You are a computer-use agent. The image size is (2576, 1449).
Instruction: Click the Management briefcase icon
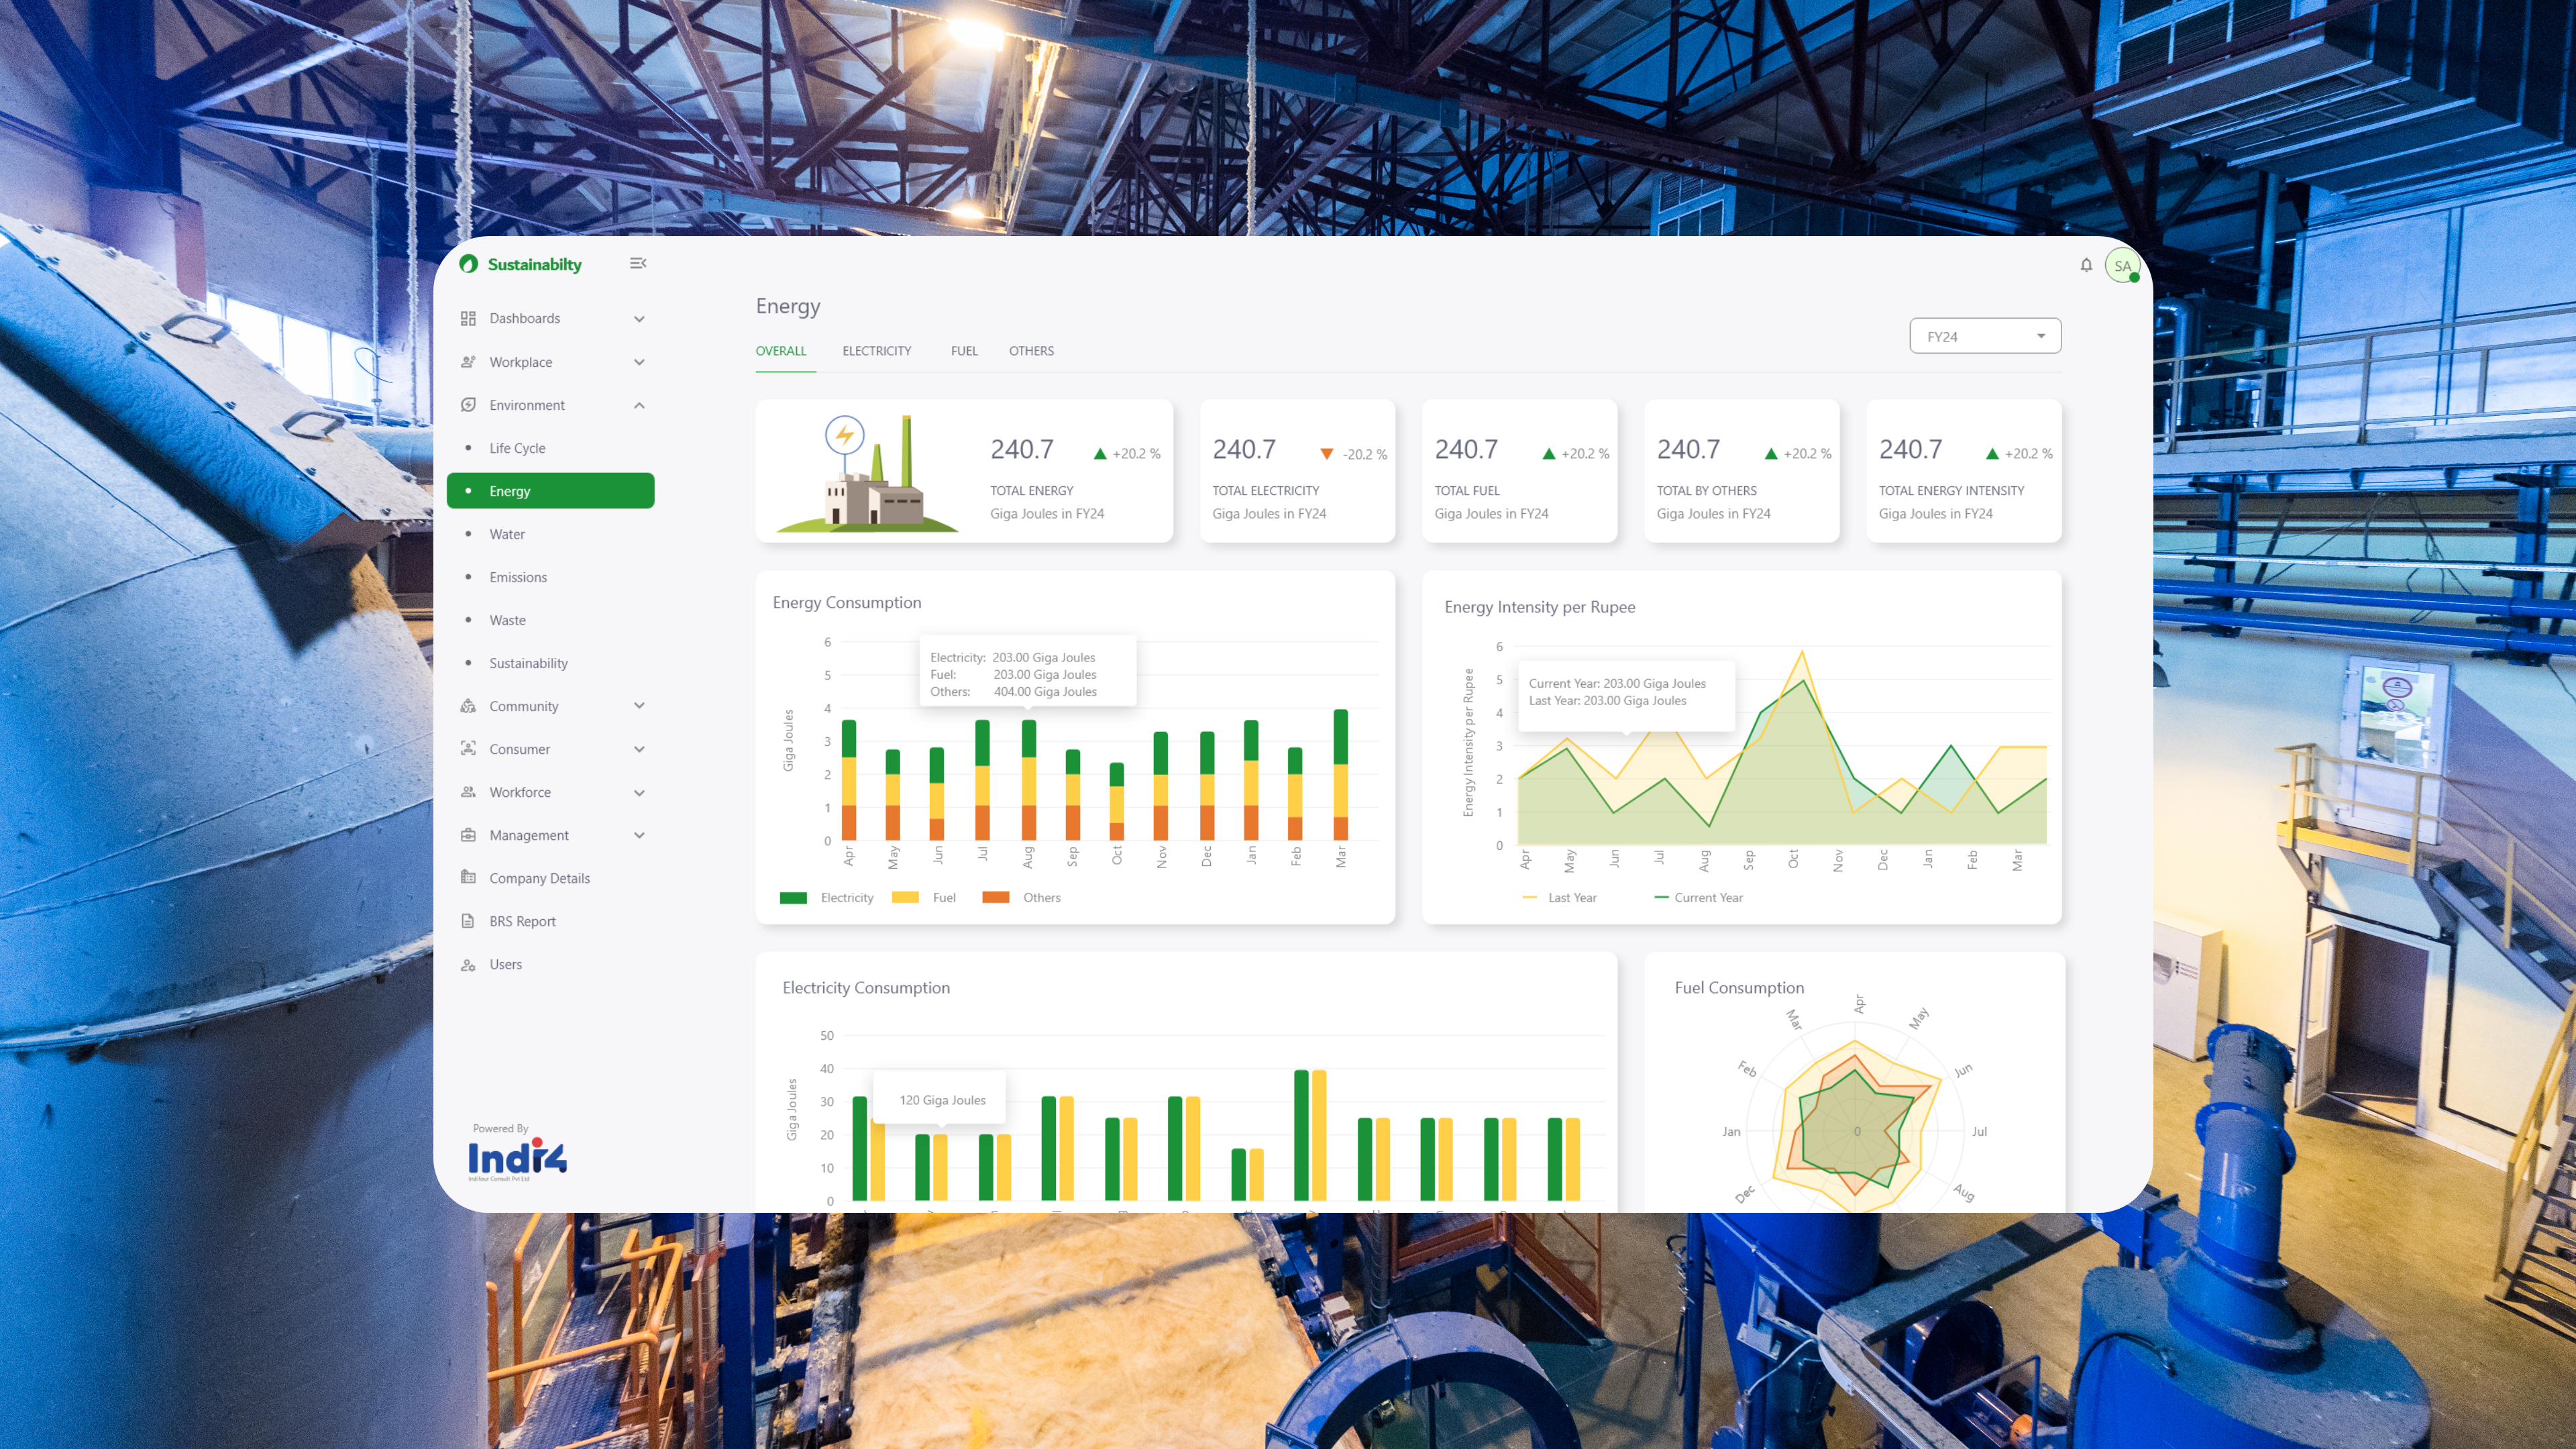[468, 835]
